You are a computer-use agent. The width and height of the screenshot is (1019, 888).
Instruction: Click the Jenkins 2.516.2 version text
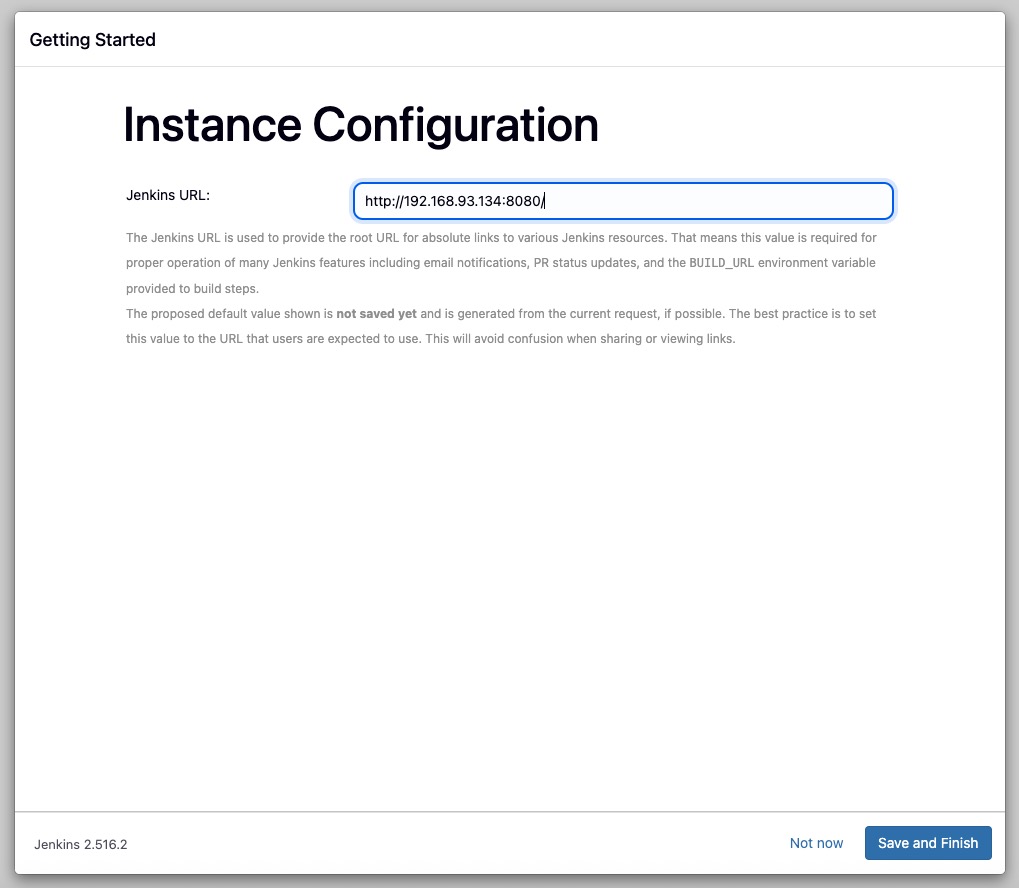81,844
